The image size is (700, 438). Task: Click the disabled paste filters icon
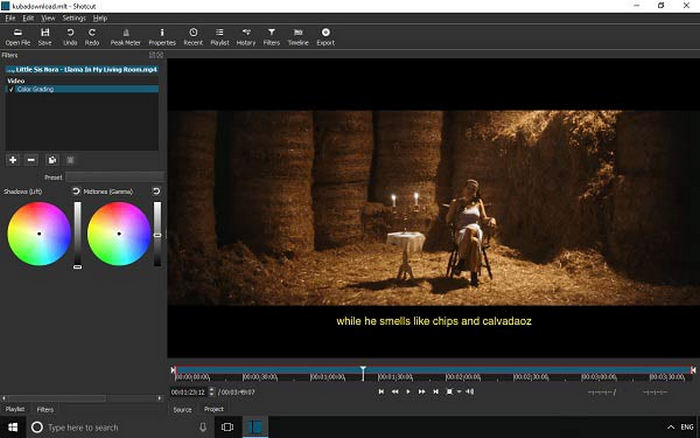click(x=70, y=160)
